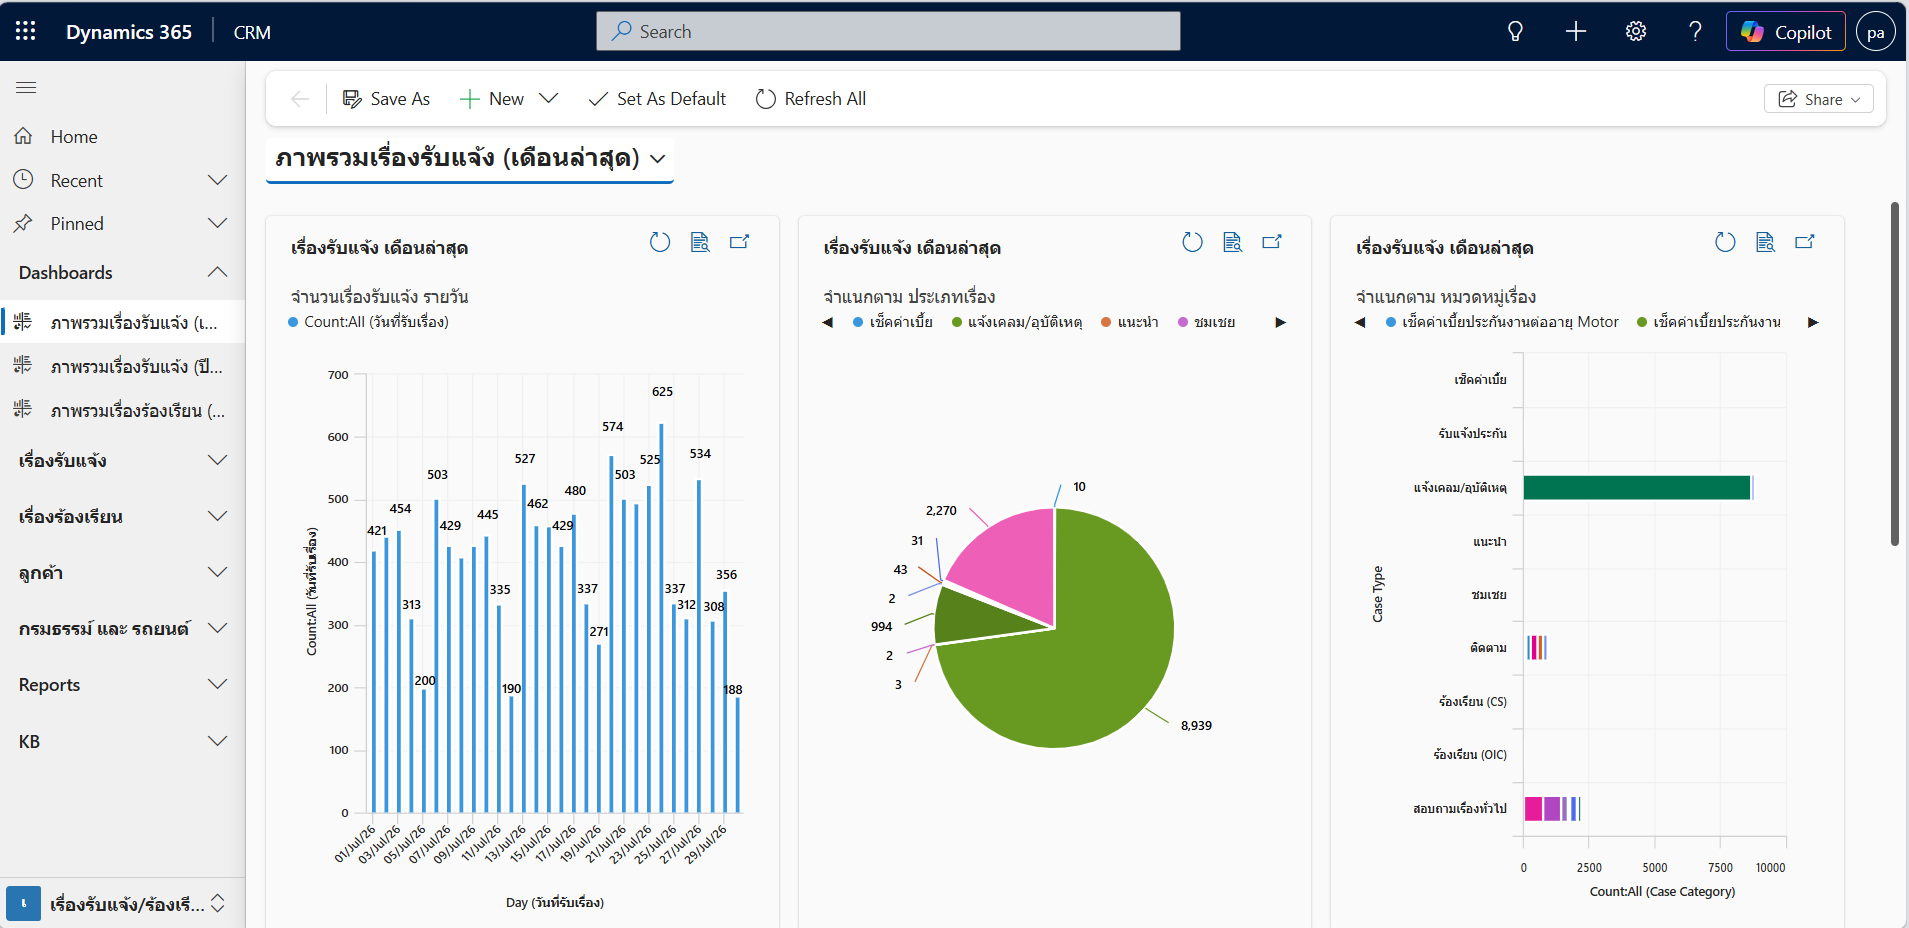Open the dashboard selector ภาพรวมเรื่องรับแจ้ง (เดือนล่าสุด)
The image size is (1909, 928).
[x=470, y=158]
